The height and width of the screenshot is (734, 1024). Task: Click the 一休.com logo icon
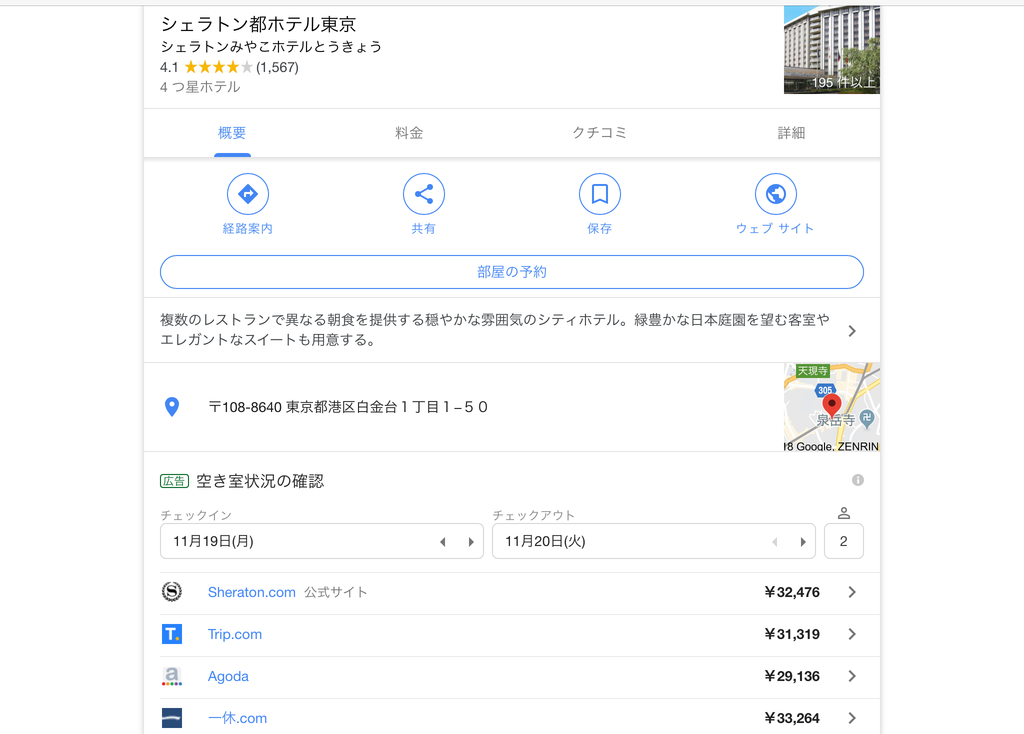coord(172,718)
